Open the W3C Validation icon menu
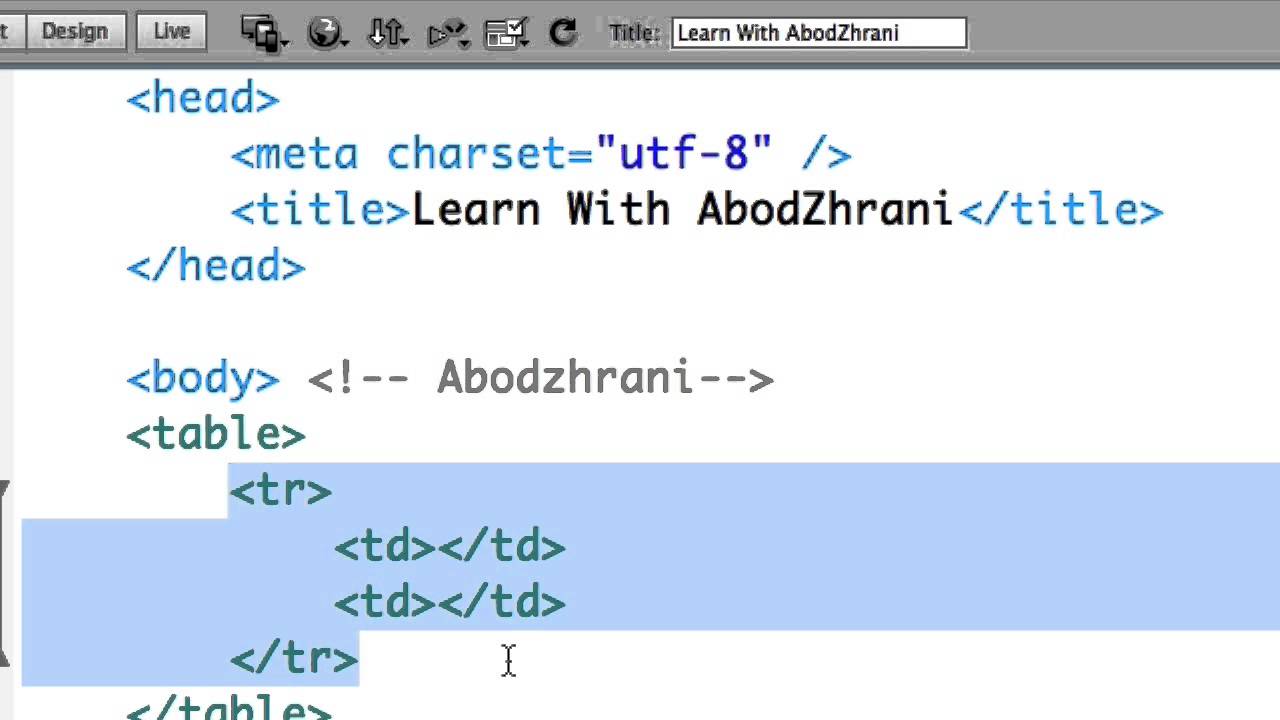The image size is (1280, 720). click(x=447, y=34)
